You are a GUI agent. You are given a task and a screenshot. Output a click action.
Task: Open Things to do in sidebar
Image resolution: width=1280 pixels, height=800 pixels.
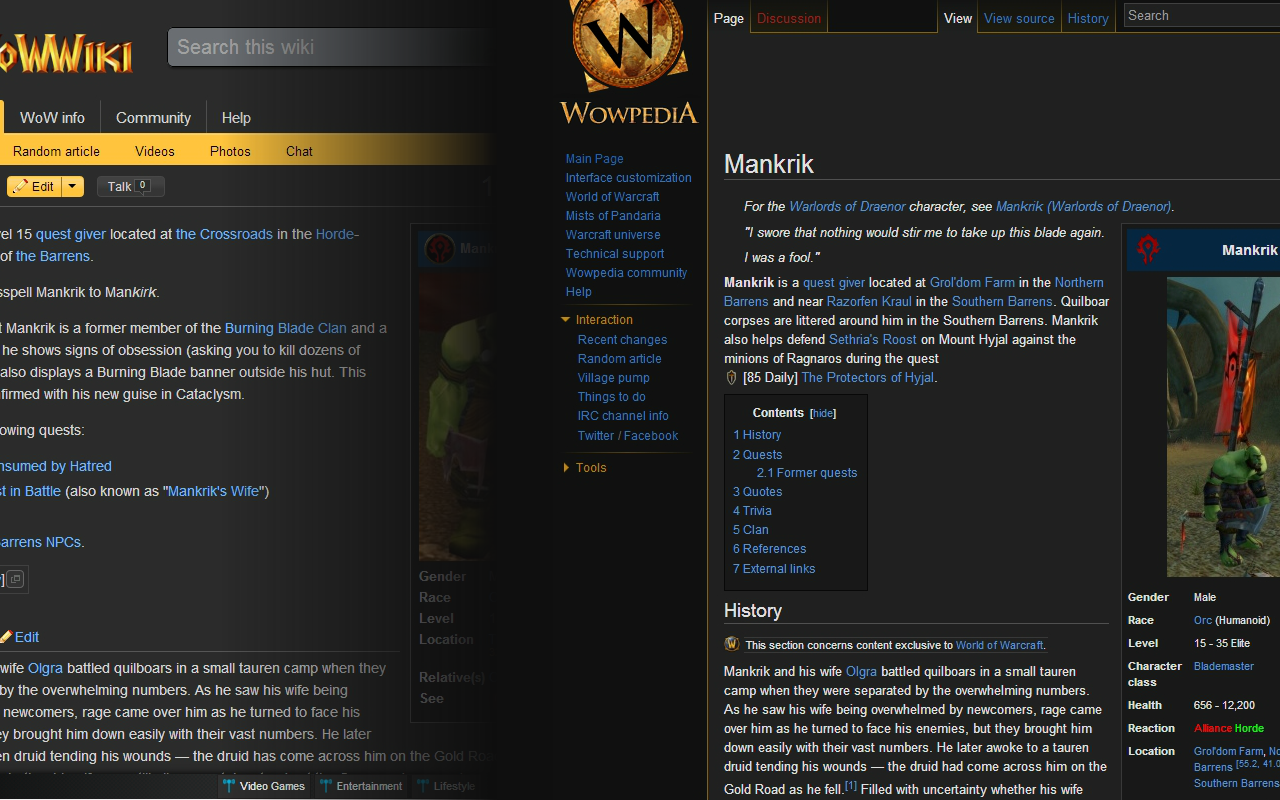(611, 397)
